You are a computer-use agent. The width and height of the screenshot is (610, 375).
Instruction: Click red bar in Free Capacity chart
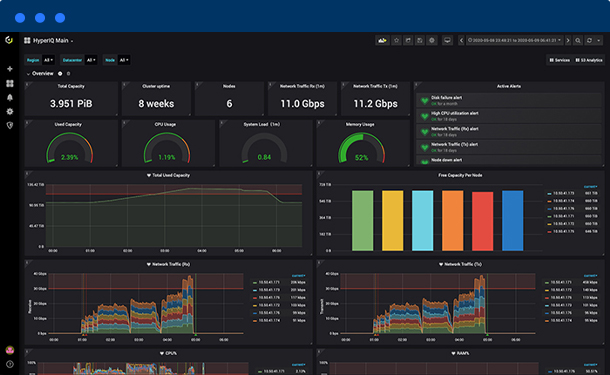coord(482,221)
